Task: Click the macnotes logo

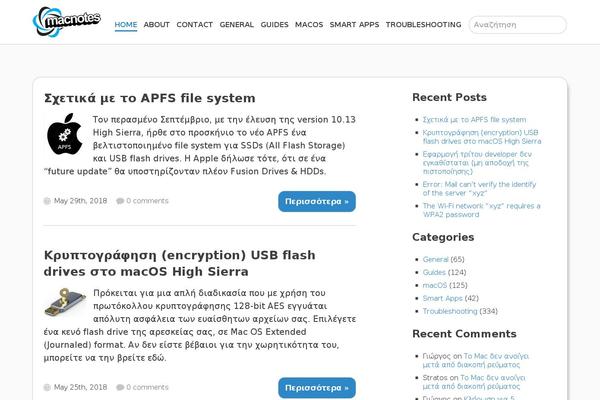Action: [67, 21]
